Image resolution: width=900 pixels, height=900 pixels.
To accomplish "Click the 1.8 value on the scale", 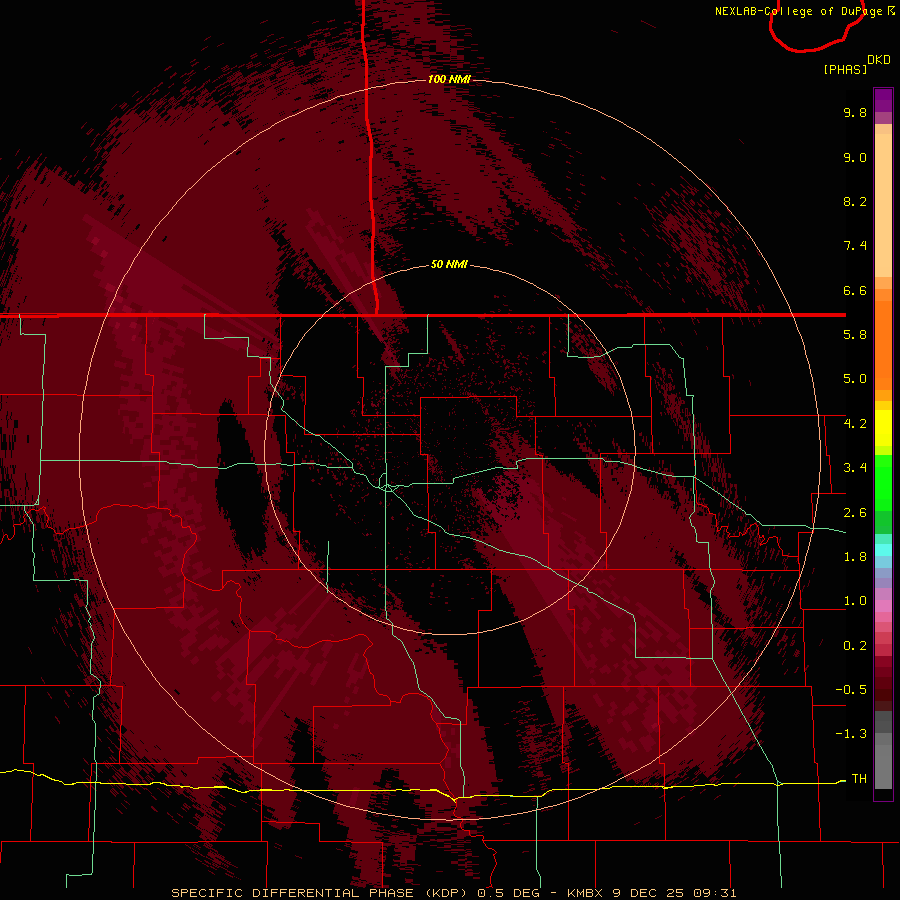I will [855, 557].
